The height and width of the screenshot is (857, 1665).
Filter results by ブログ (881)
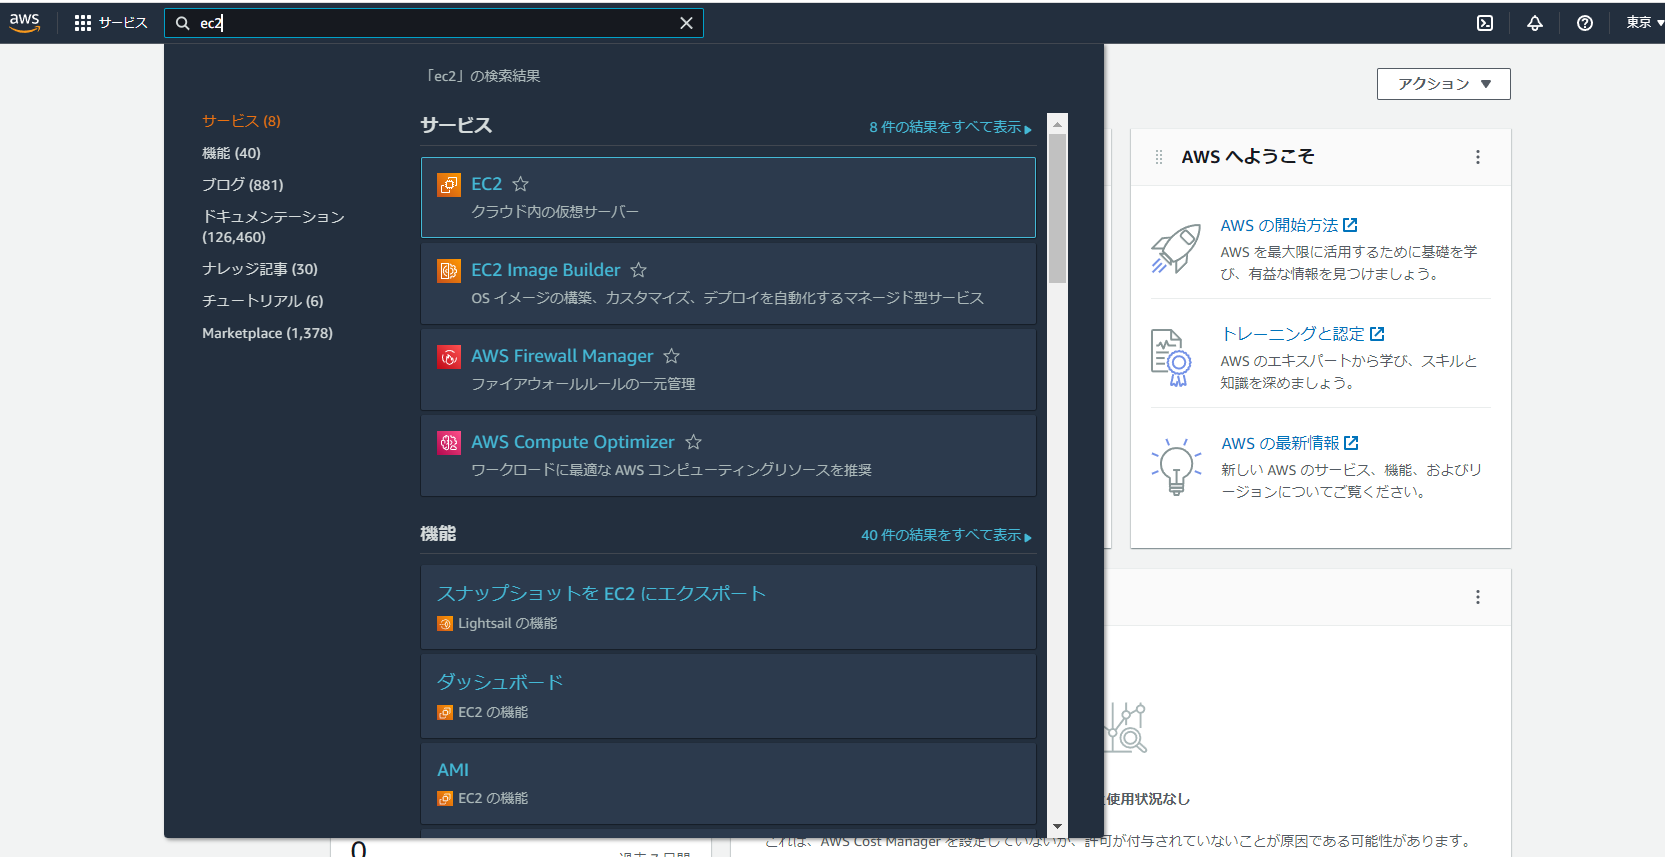(x=243, y=185)
